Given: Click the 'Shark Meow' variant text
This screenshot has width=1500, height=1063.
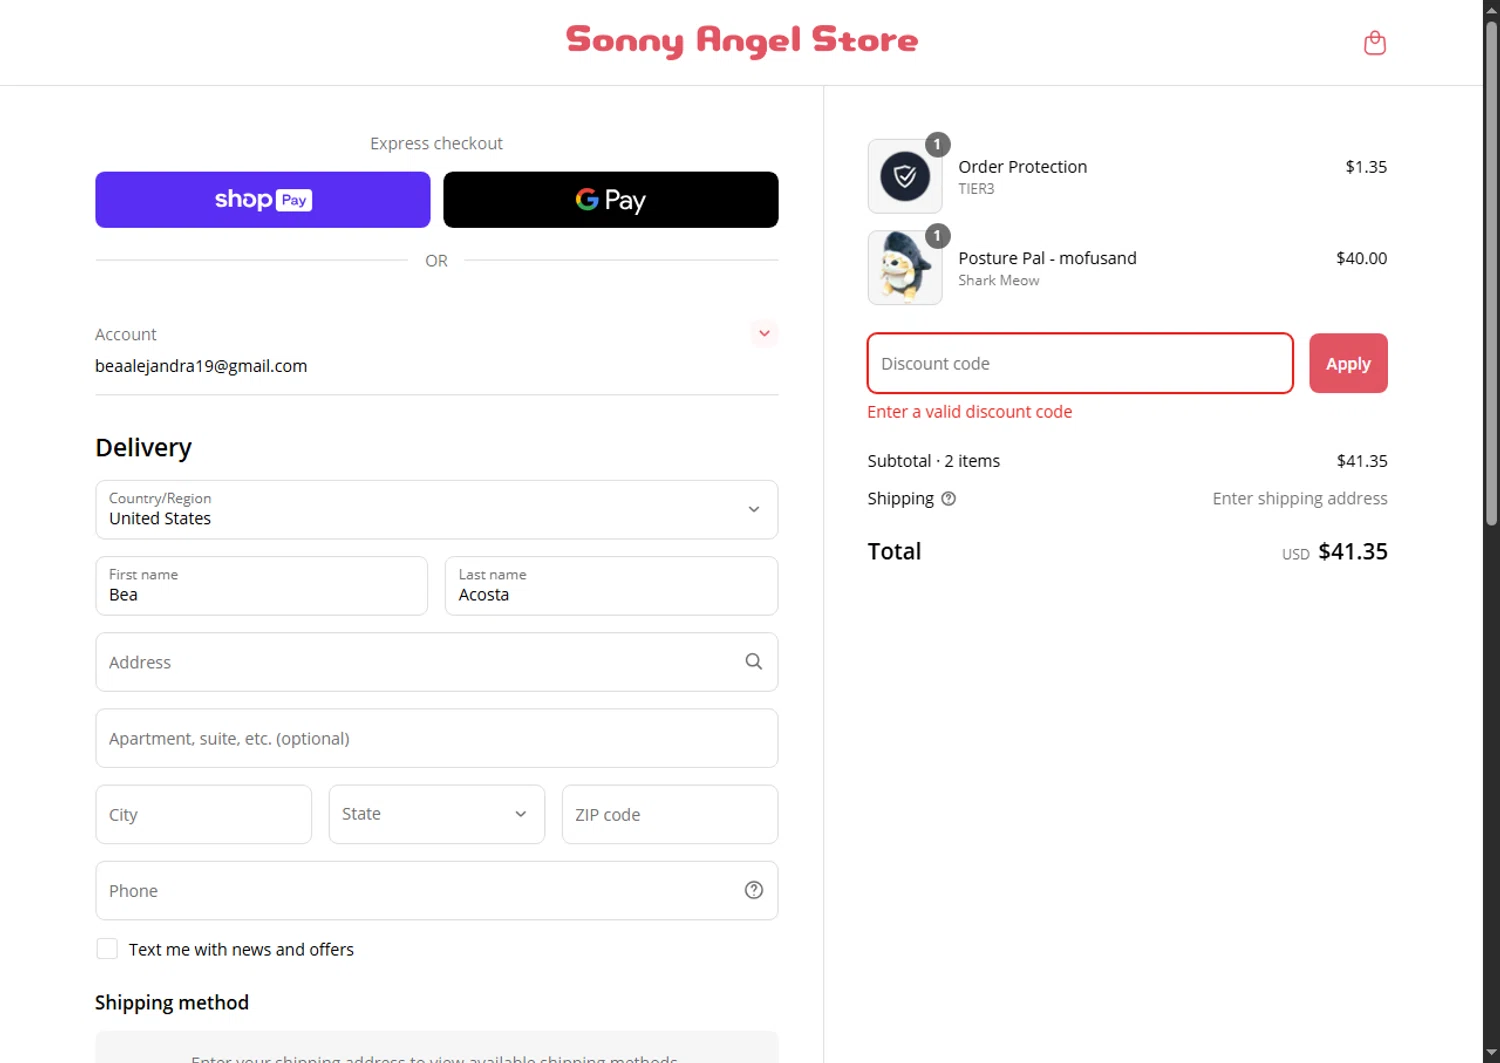Looking at the screenshot, I should coord(998,281).
